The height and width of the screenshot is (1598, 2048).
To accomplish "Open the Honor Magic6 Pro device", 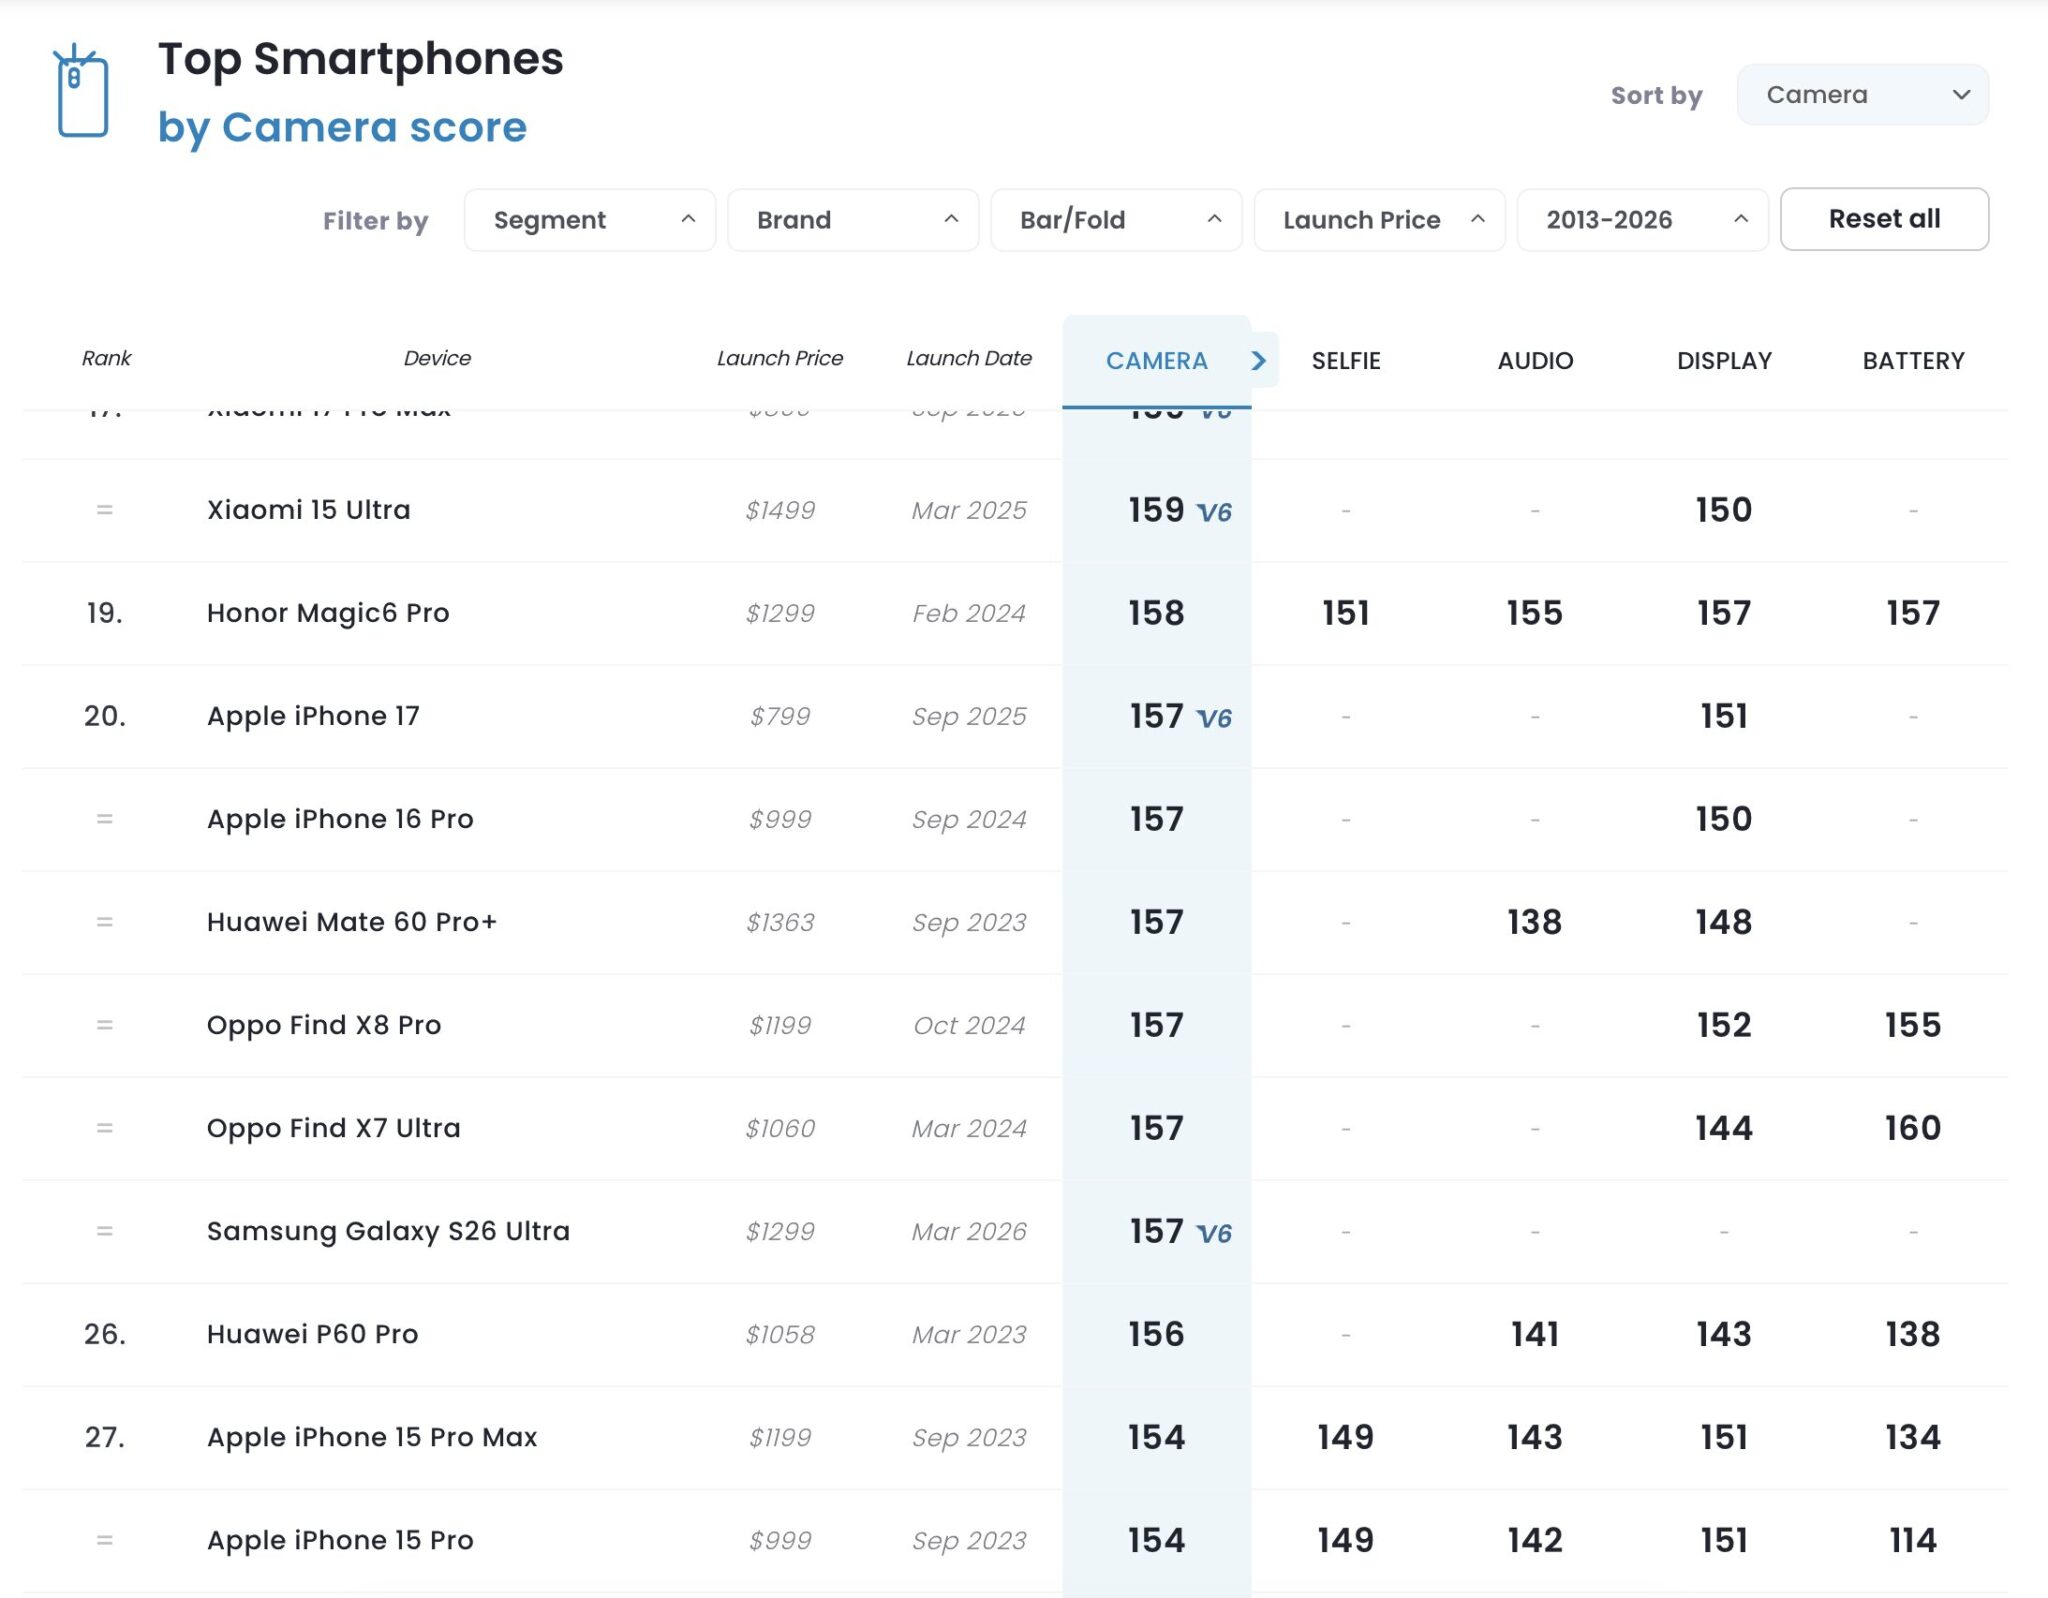I will tap(328, 613).
